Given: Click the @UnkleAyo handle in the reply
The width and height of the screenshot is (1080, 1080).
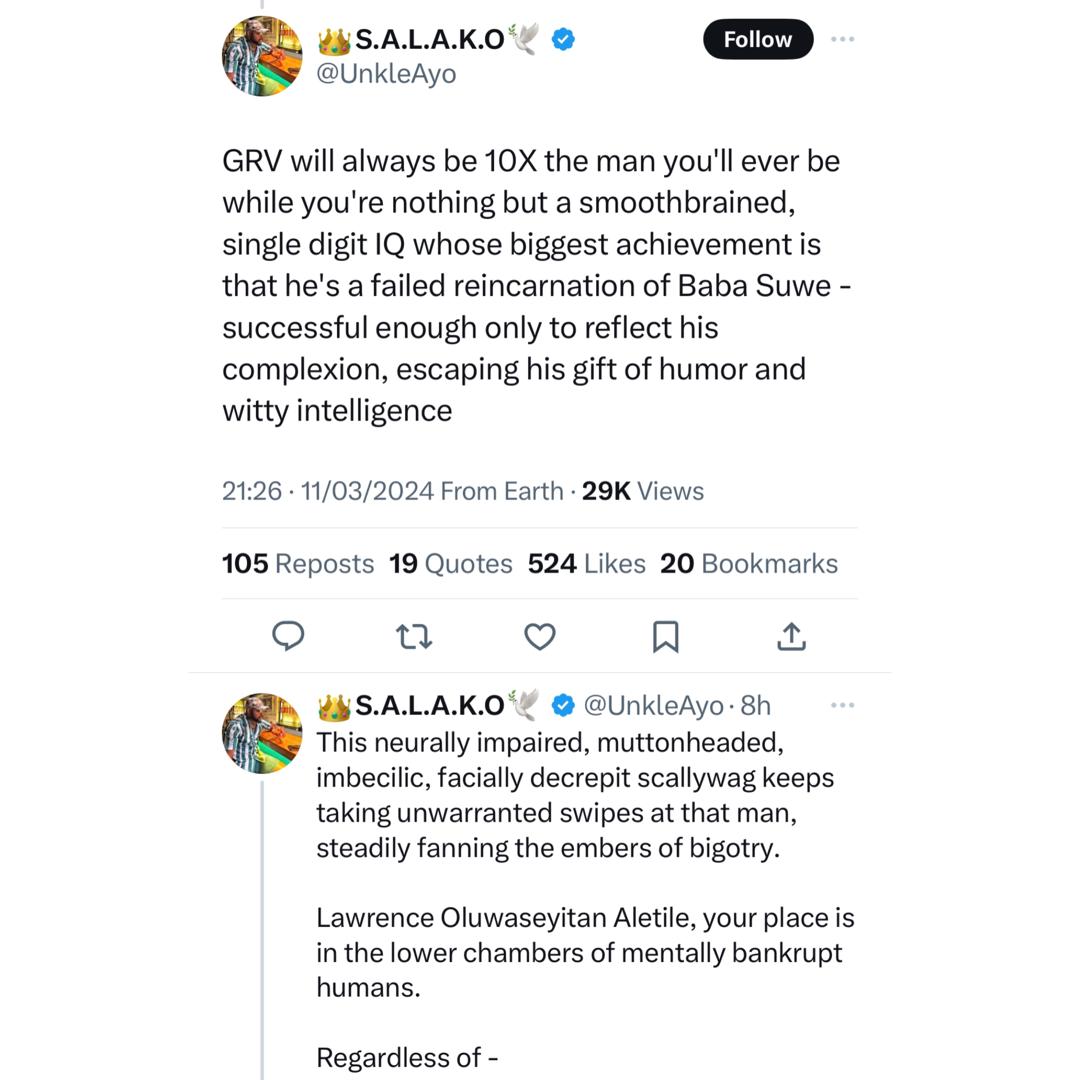Looking at the screenshot, I should tap(653, 705).
